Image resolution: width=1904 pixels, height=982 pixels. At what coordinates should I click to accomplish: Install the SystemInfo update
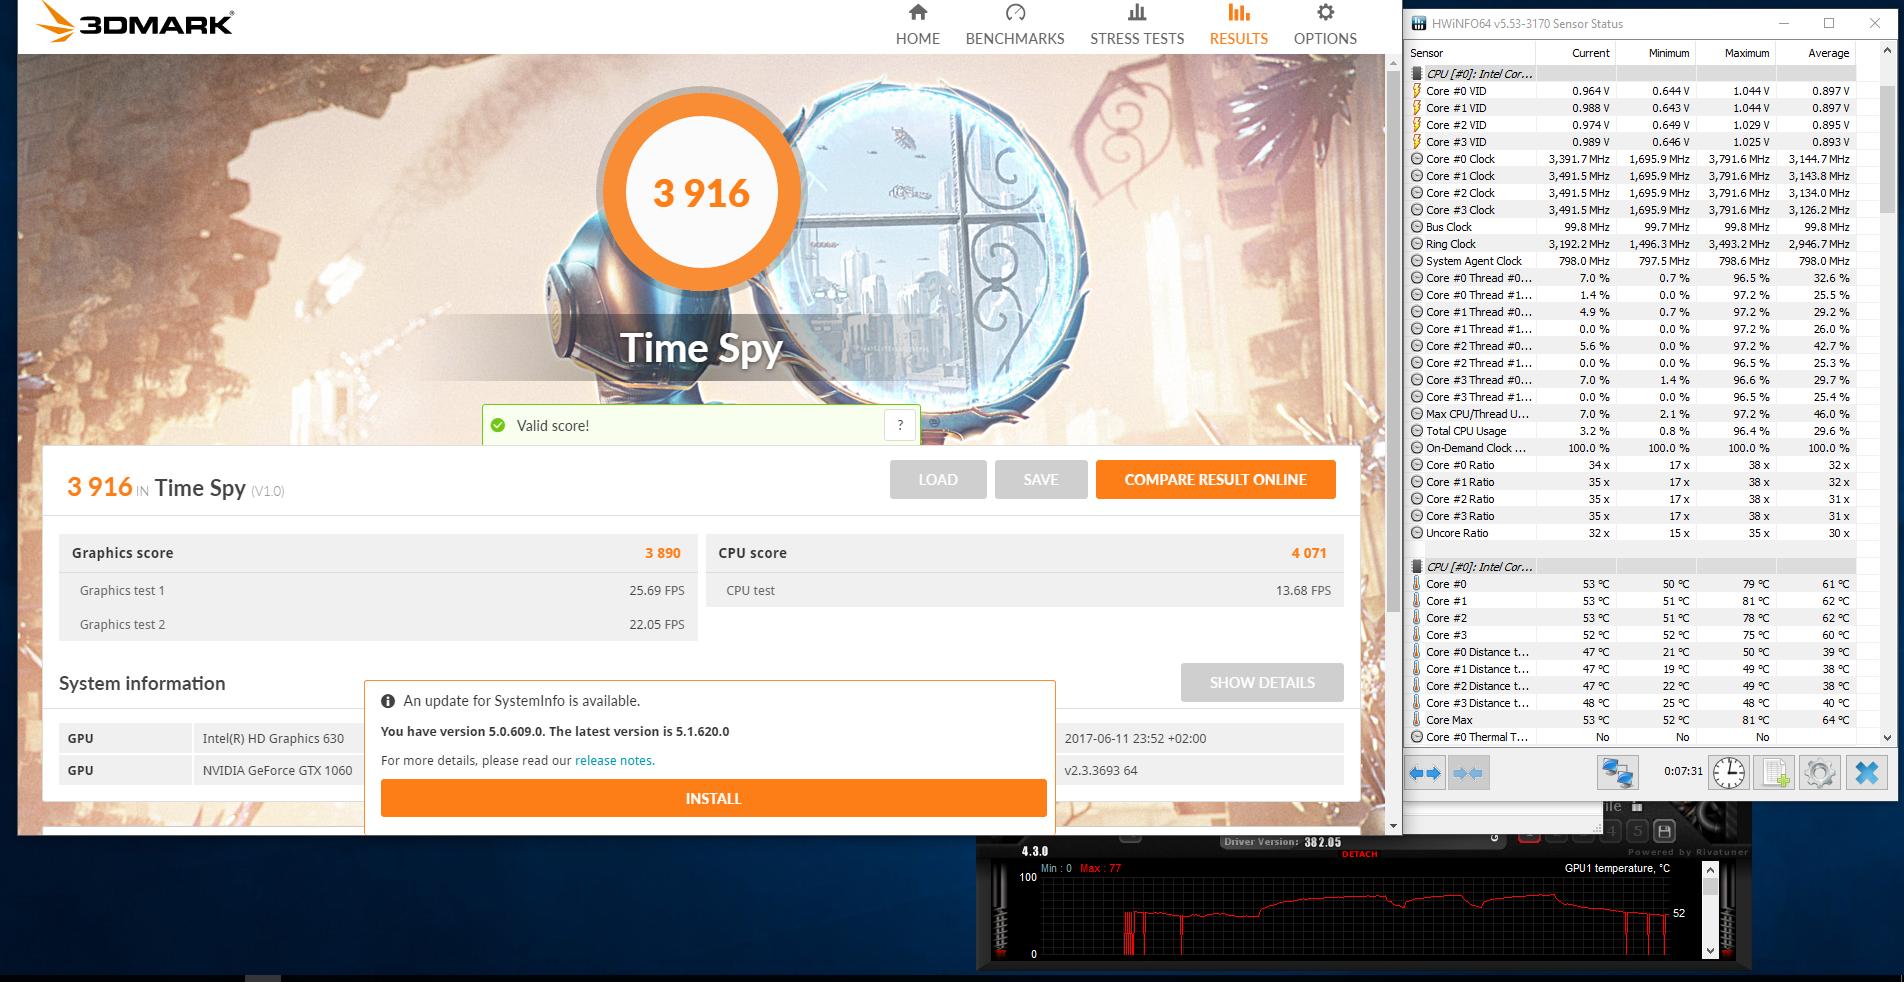713,798
